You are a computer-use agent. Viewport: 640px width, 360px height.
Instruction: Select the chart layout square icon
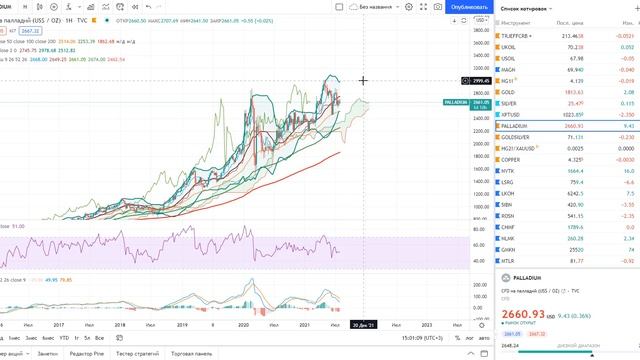(339, 7)
